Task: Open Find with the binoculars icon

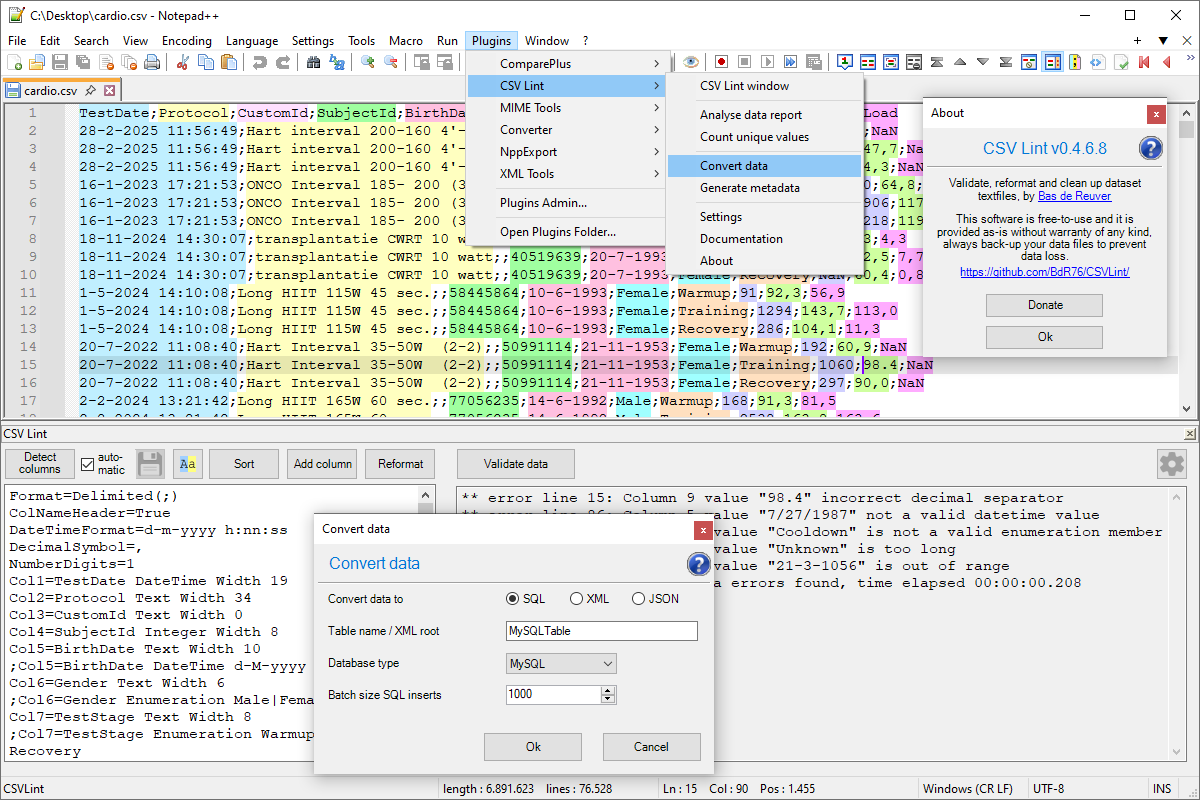Action: pyautogui.click(x=314, y=62)
